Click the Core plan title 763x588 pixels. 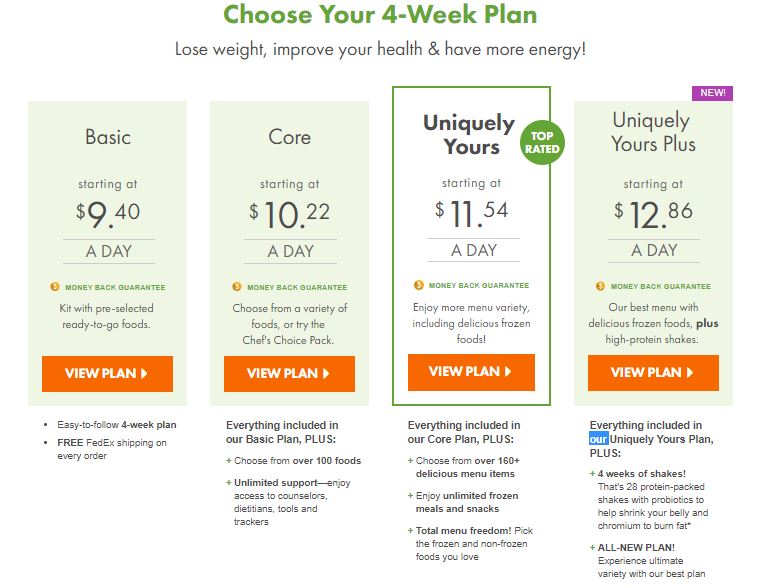click(x=290, y=137)
